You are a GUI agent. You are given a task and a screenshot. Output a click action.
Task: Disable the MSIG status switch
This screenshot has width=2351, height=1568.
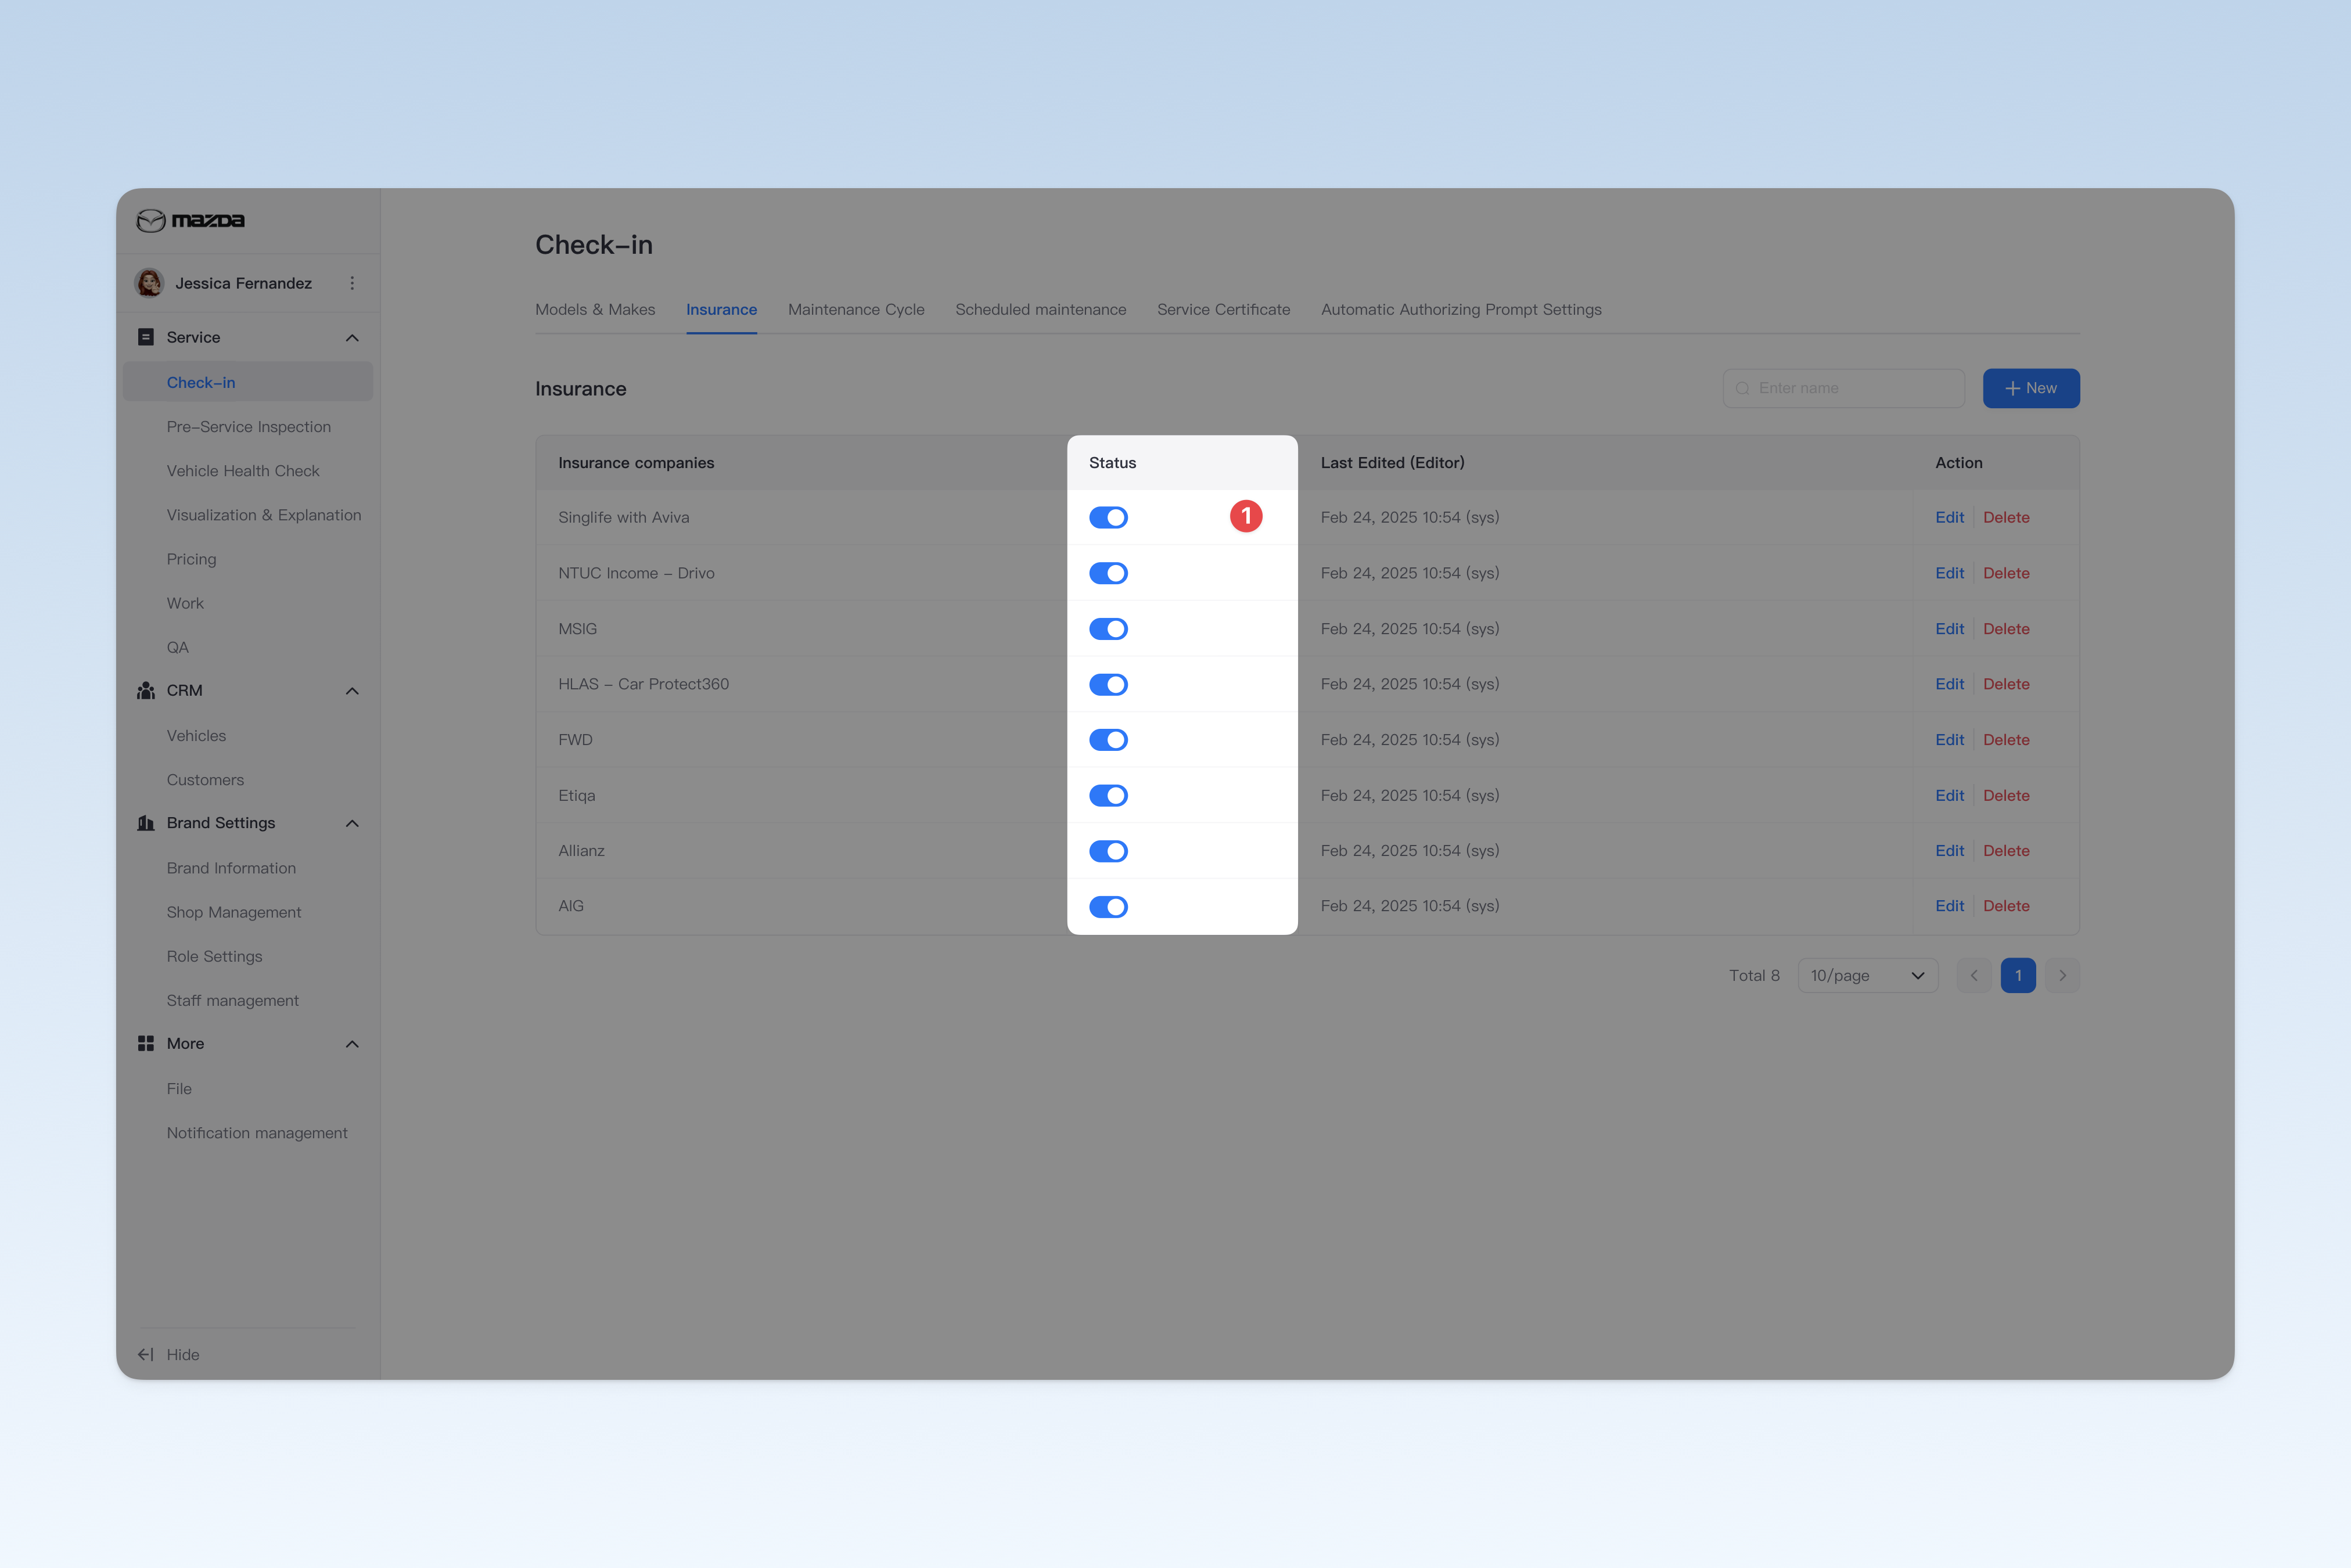pos(1108,629)
